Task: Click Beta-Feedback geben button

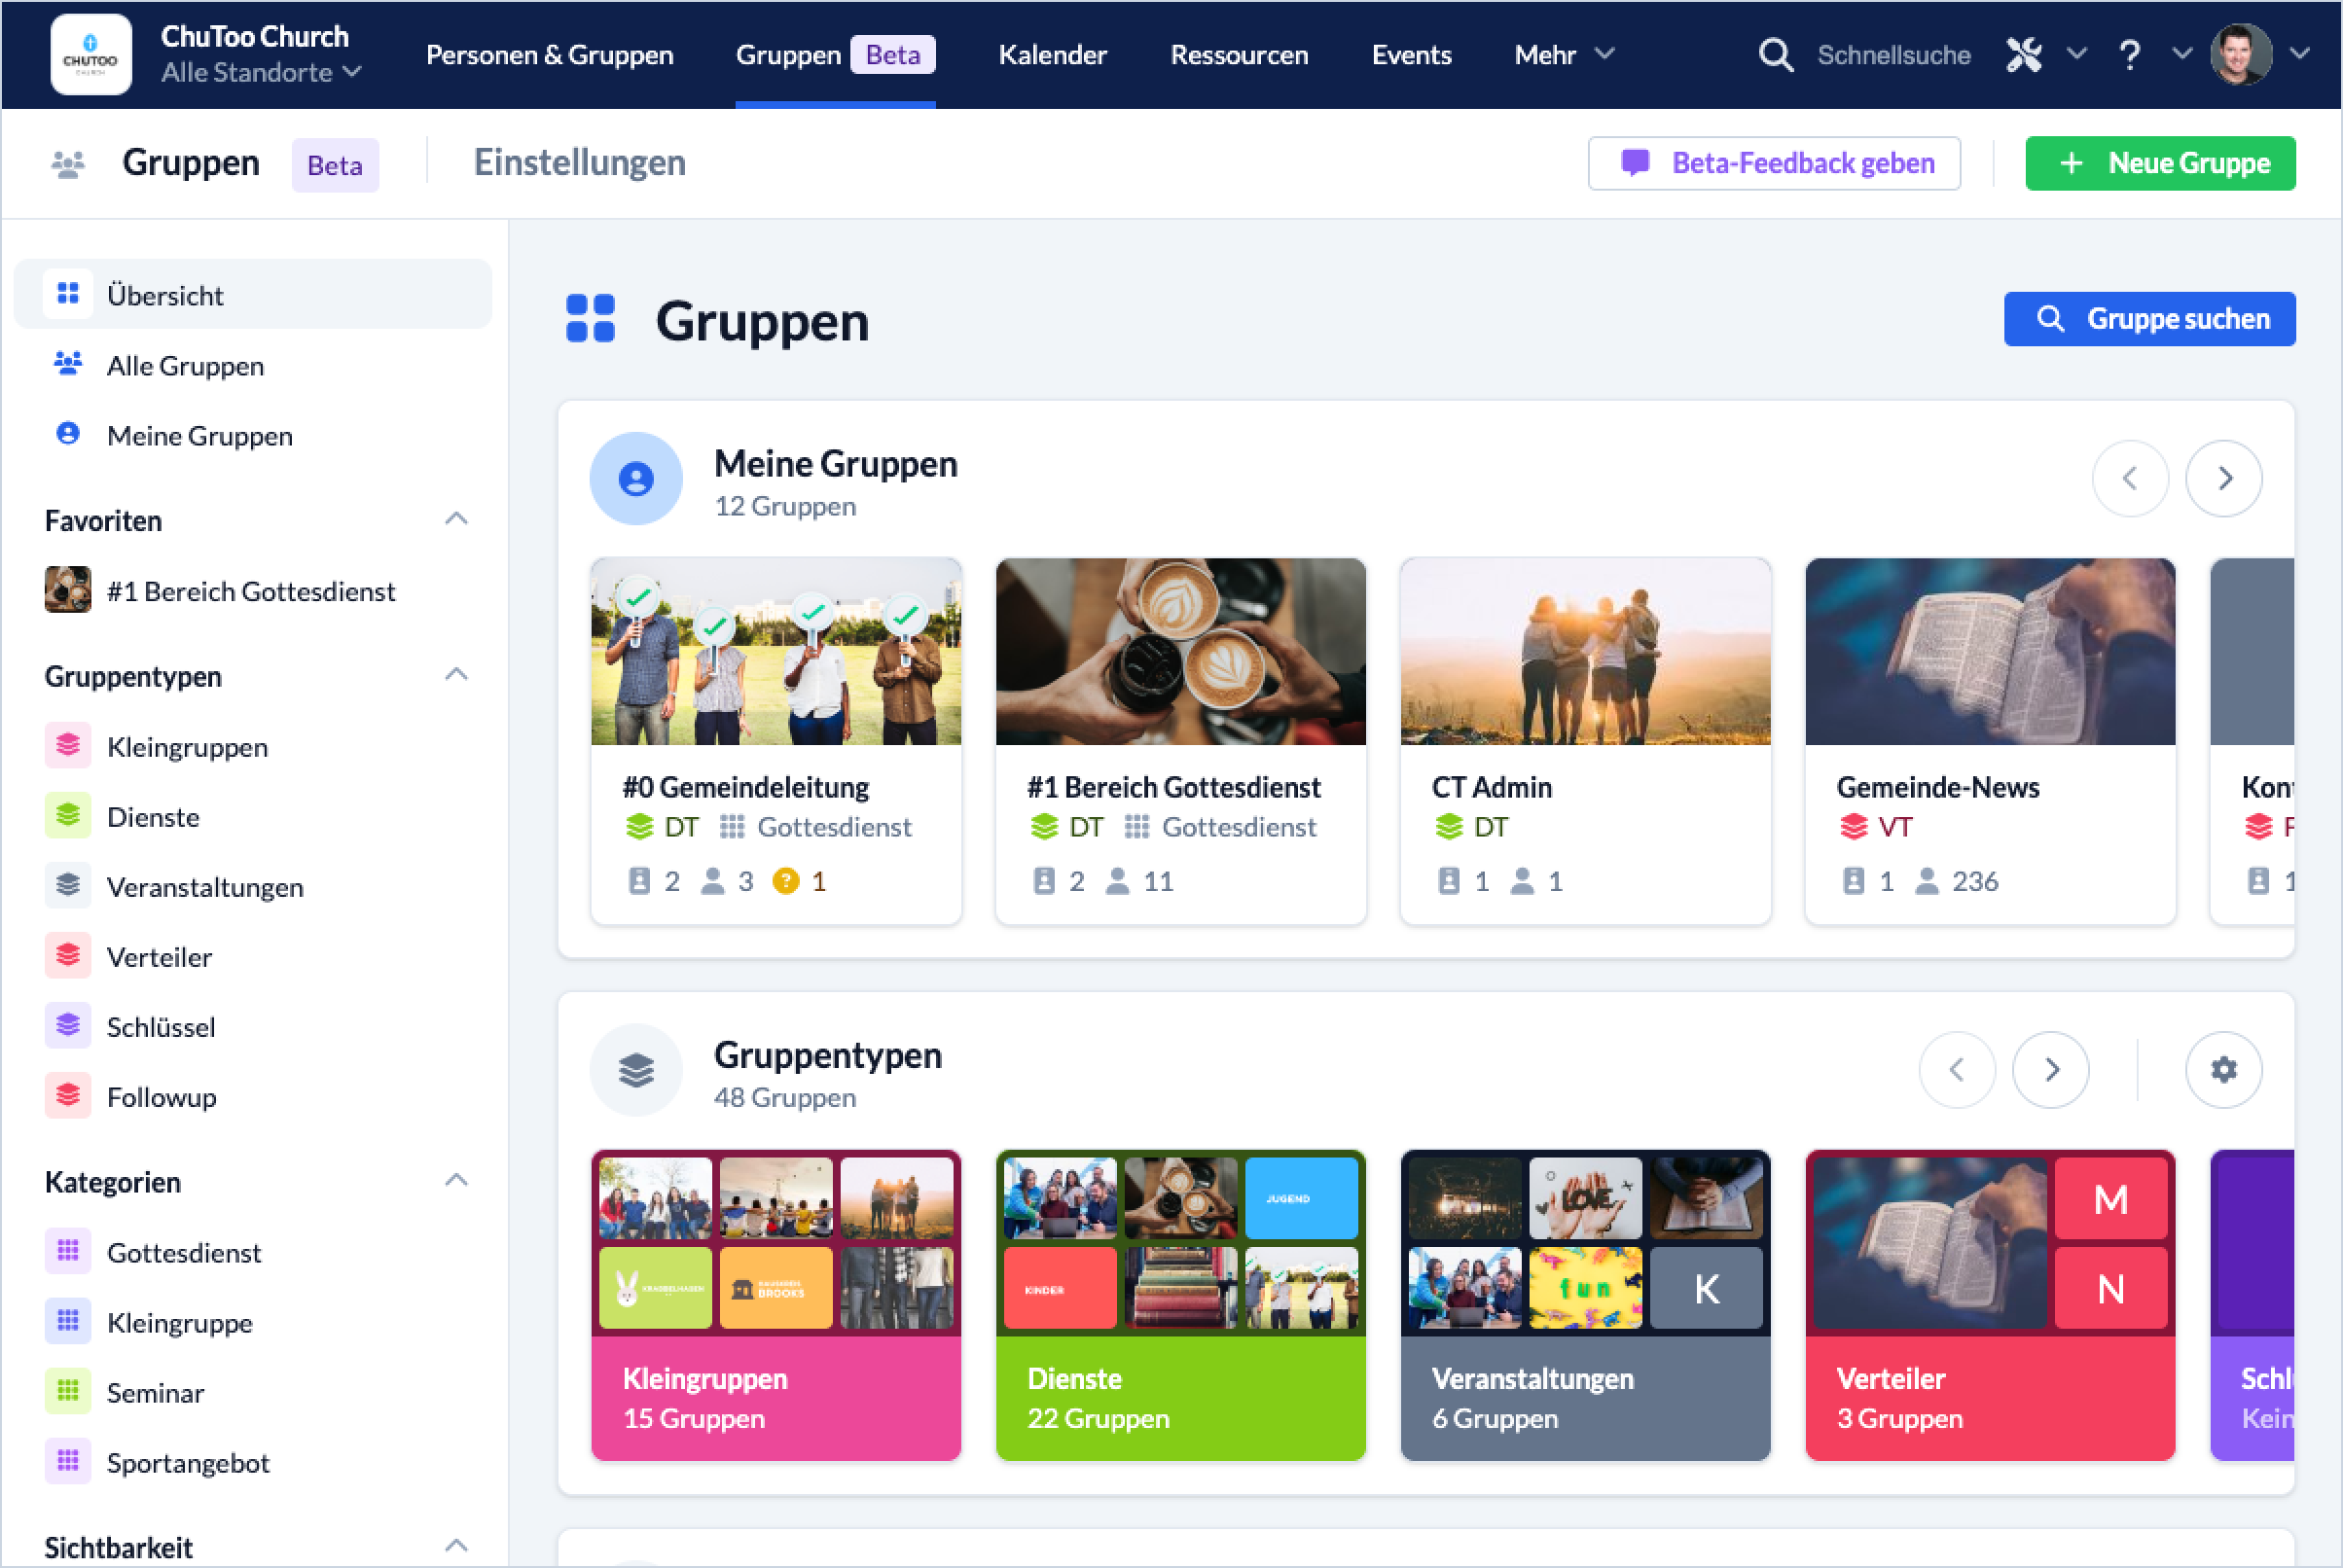Action: point(1773,163)
